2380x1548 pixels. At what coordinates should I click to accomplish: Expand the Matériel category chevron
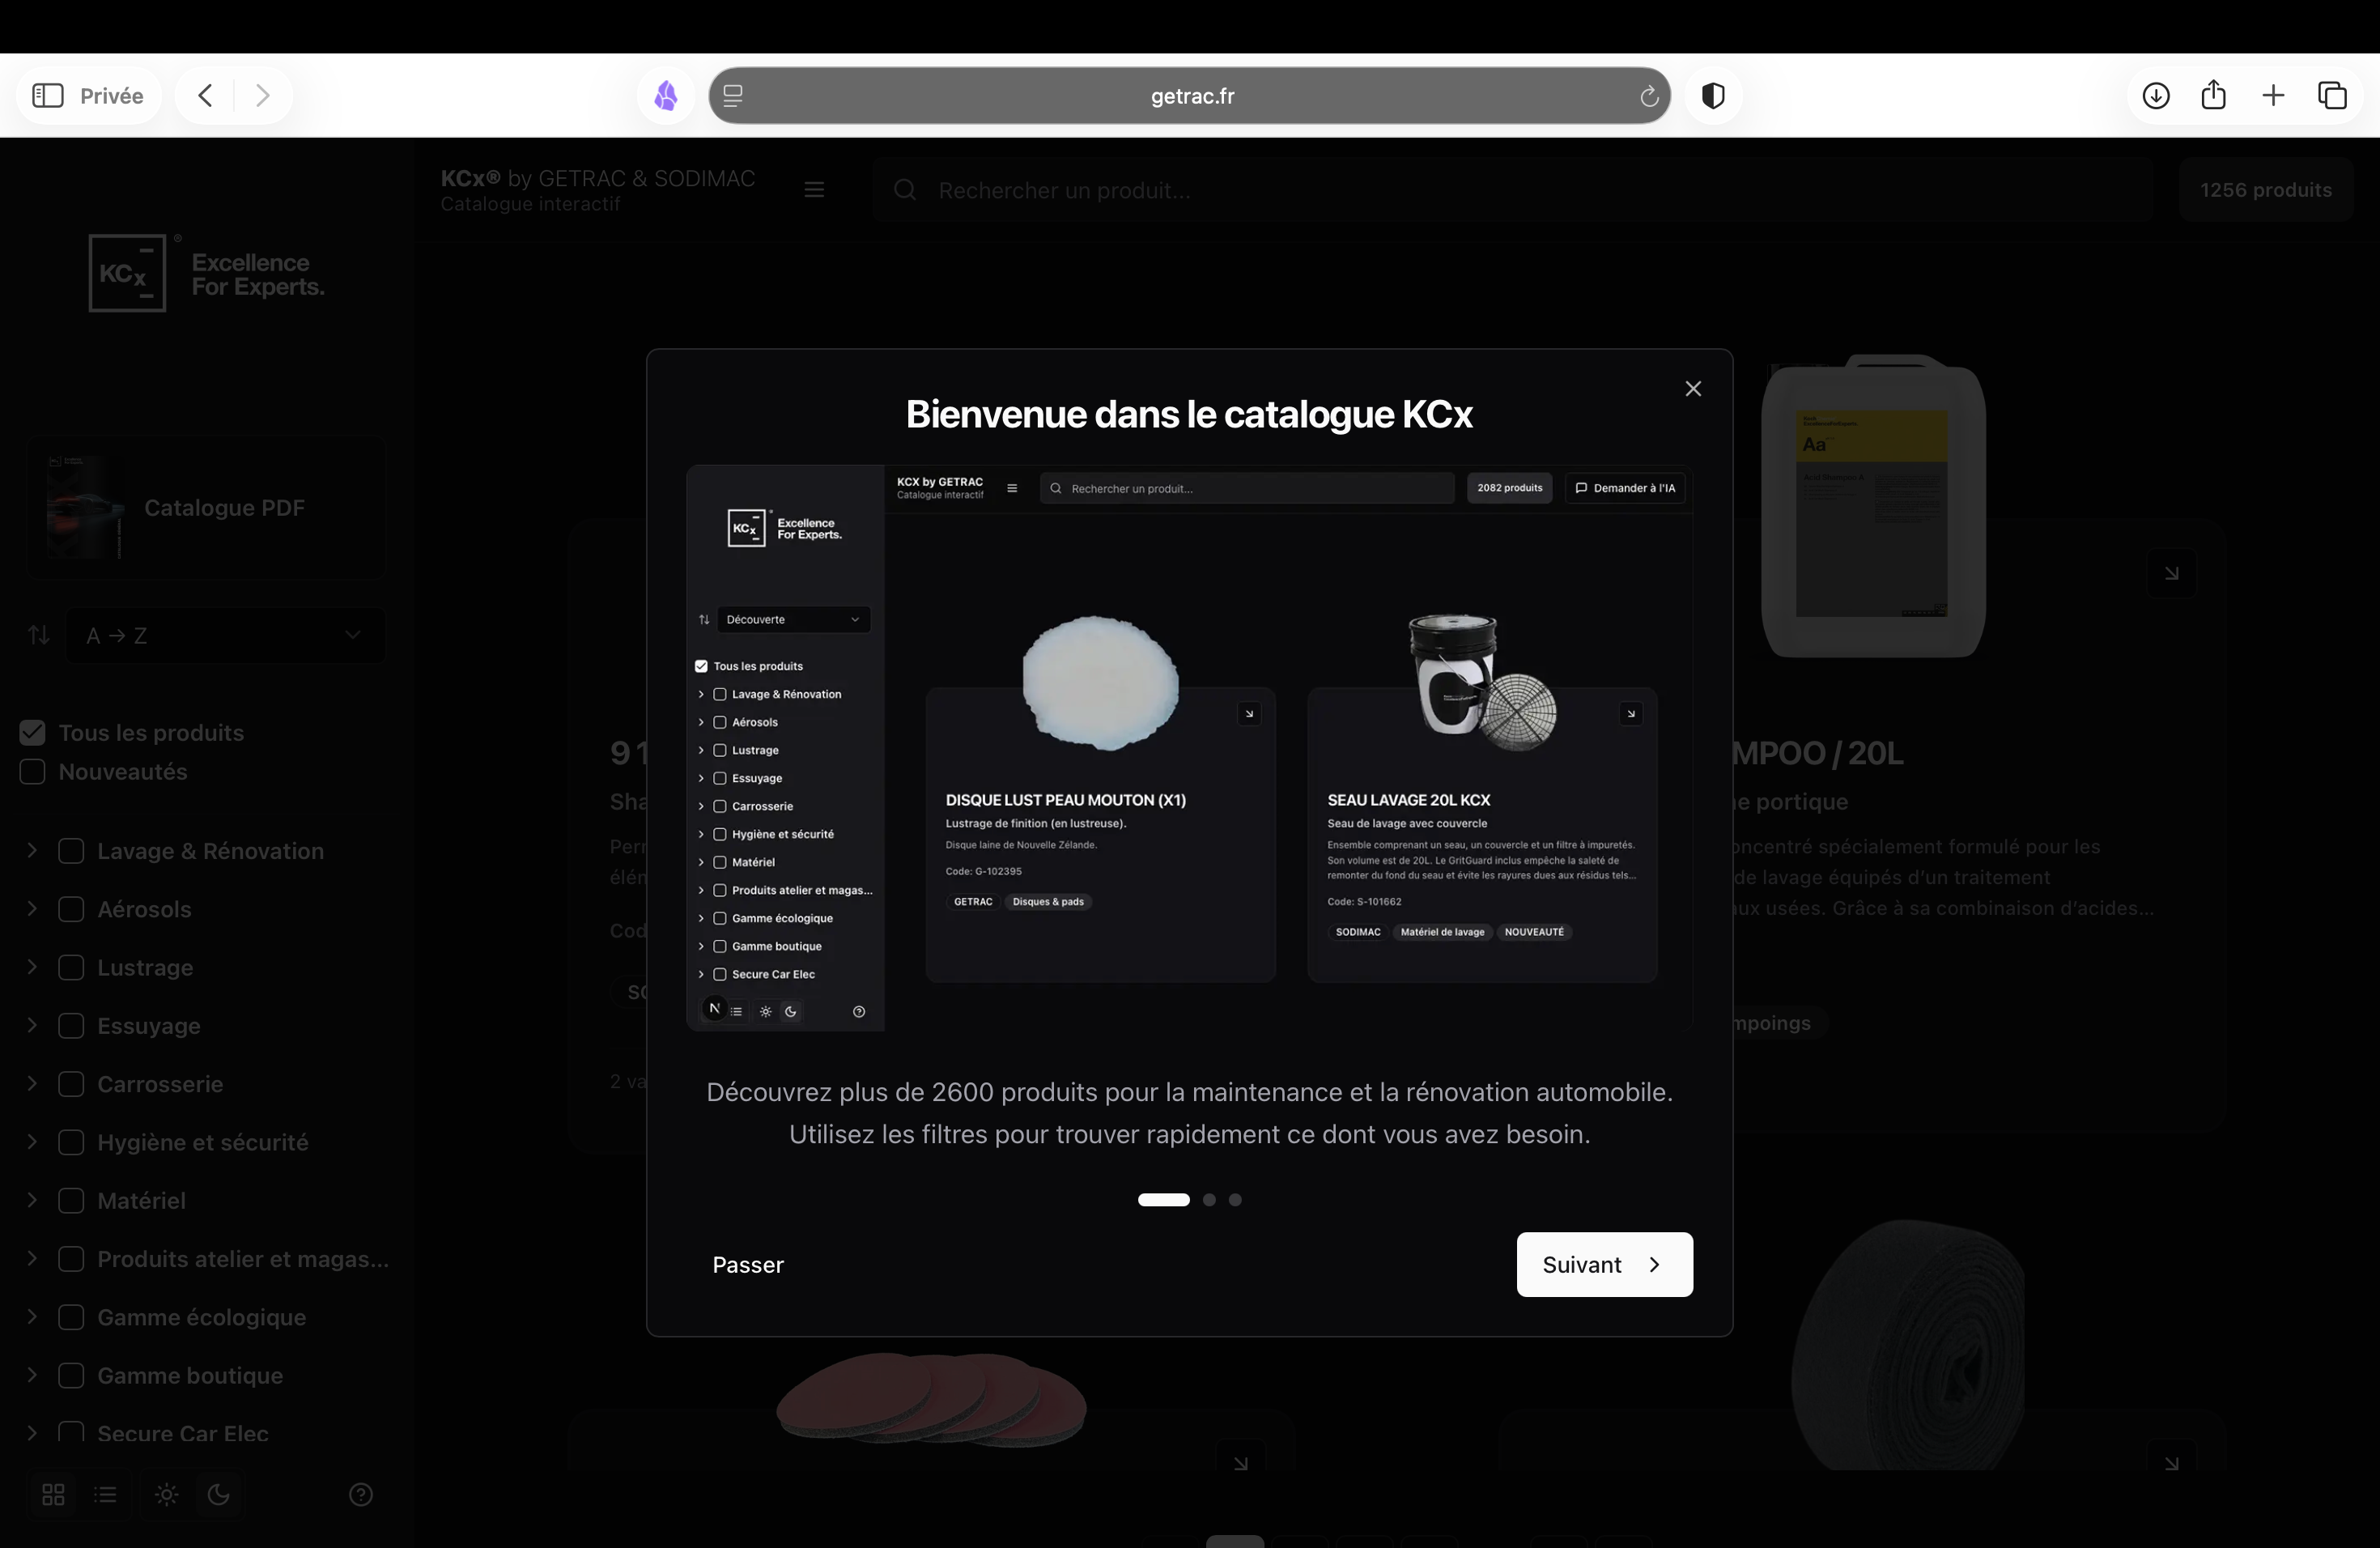[32, 1200]
